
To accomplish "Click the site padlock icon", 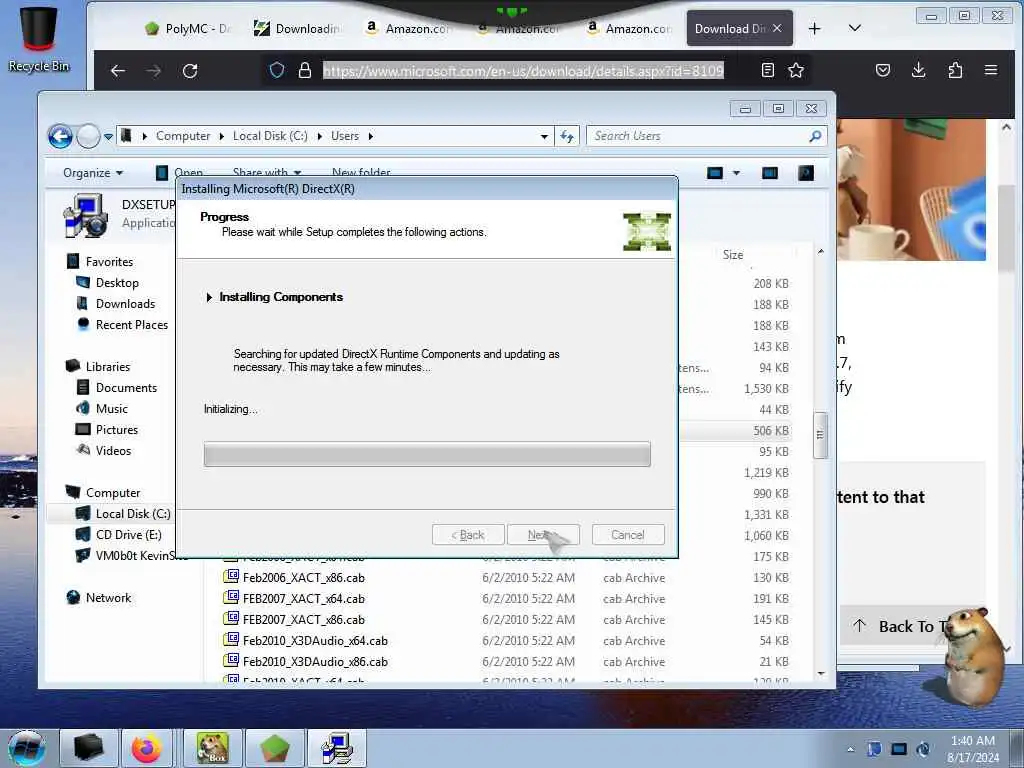I will point(304,70).
